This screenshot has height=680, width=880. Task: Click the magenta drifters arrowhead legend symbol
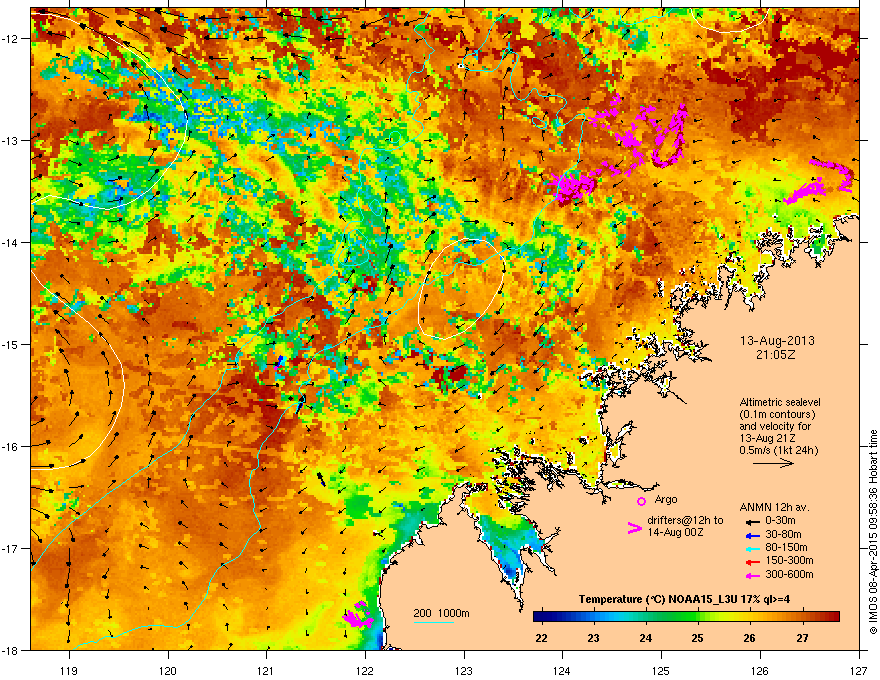(x=634, y=527)
